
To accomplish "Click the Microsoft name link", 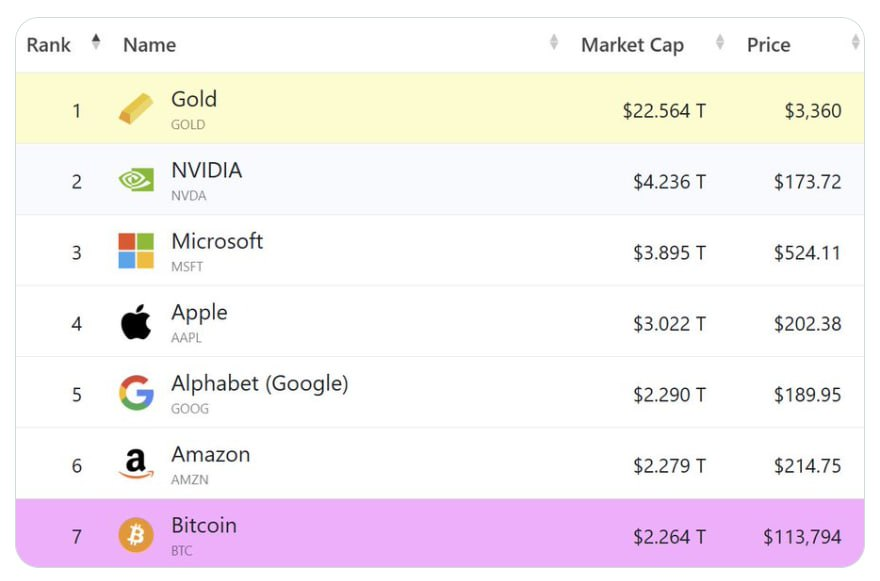I will coord(217,242).
